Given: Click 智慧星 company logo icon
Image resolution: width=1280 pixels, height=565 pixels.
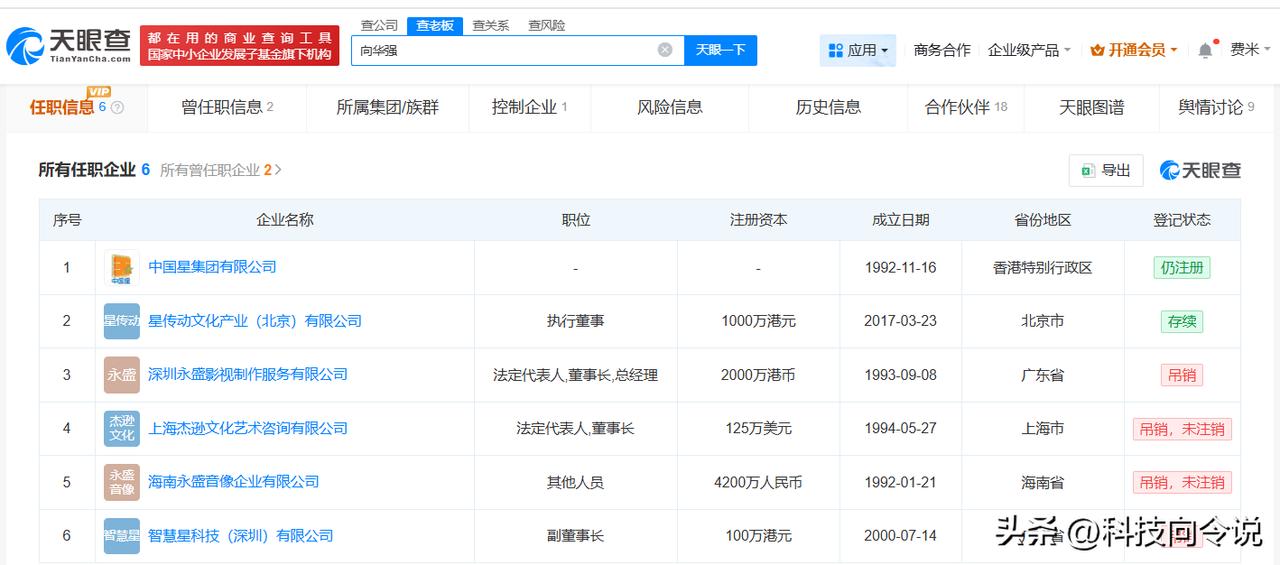Looking at the screenshot, I should click(x=122, y=536).
